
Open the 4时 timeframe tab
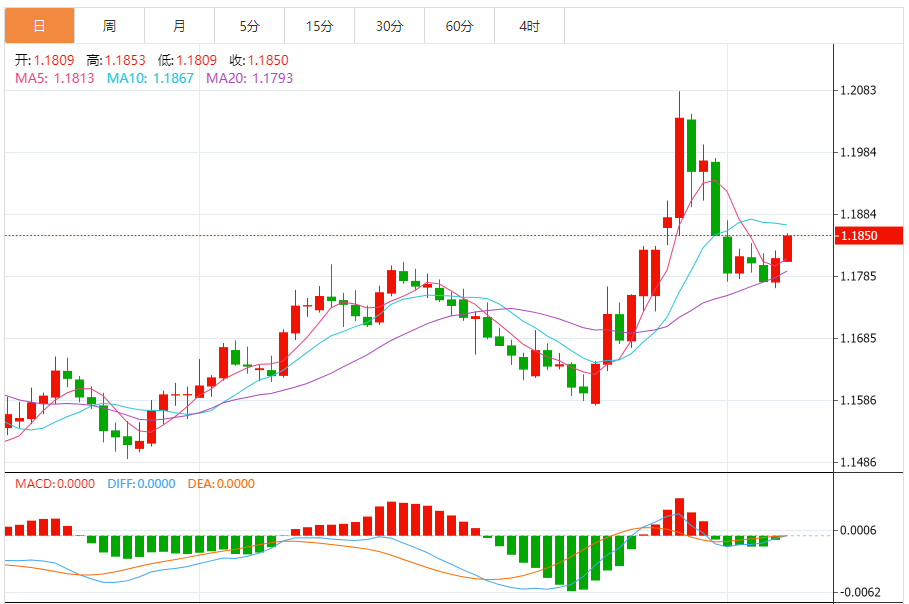[x=529, y=26]
